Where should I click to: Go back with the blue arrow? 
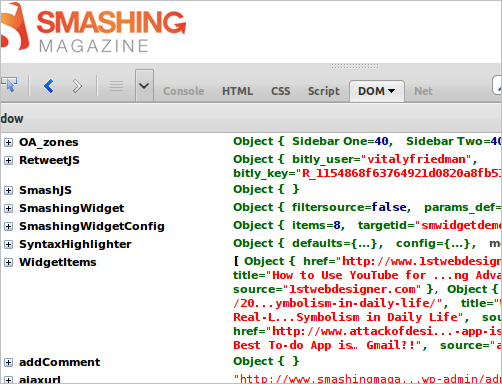click(x=49, y=86)
